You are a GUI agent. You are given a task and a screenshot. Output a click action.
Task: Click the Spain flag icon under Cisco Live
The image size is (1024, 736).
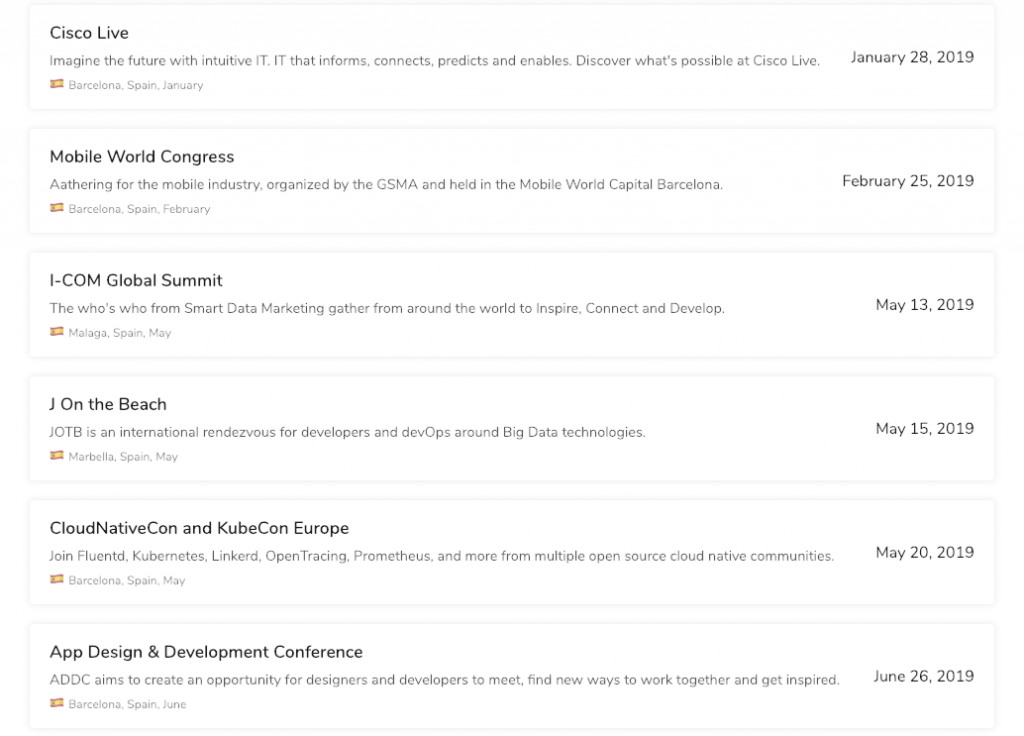coord(57,84)
